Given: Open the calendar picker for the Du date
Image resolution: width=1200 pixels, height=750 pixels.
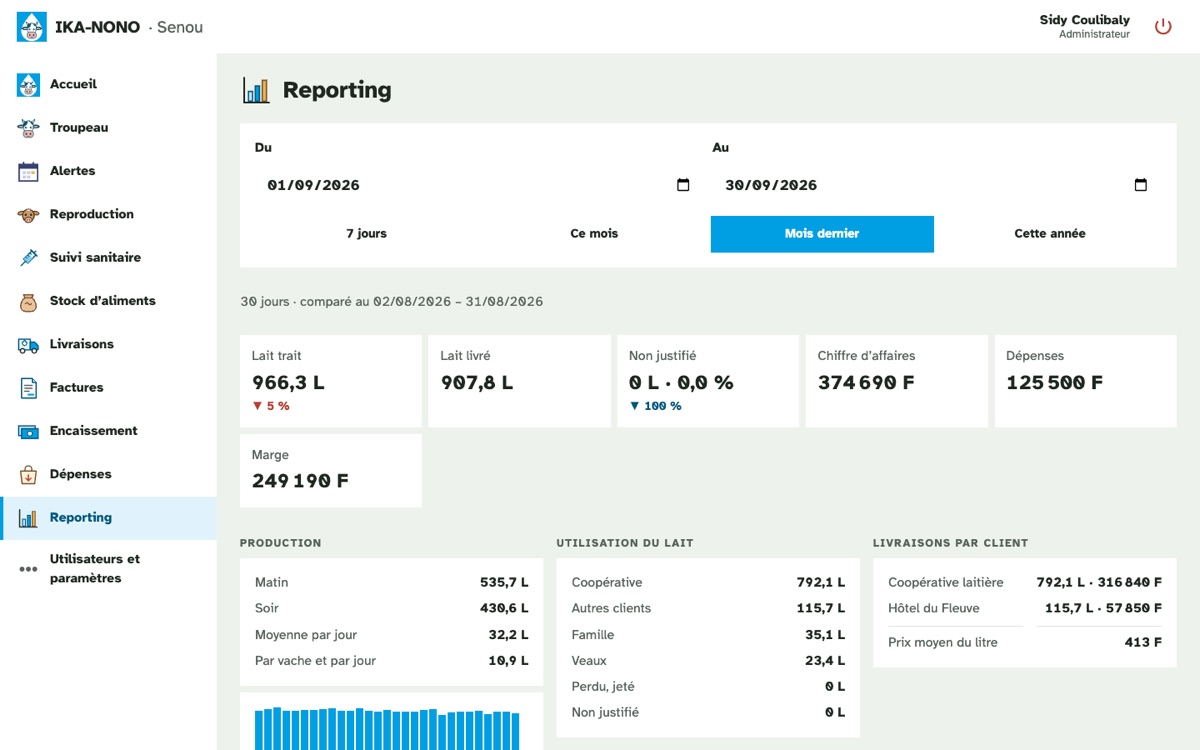Looking at the screenshot, I should click(x=684, y=185).
